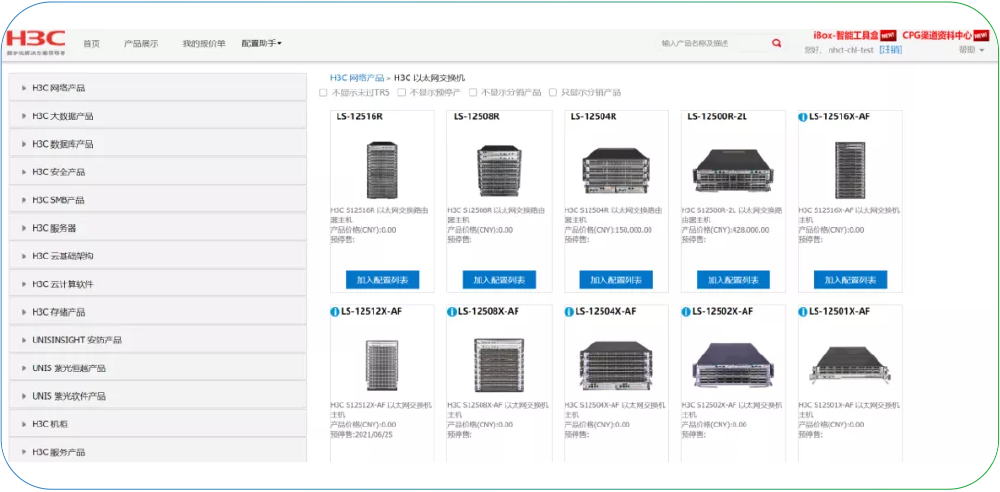Screen dimensions: 1000x492
Task: Click LS-12500R-2L product image
Action: coord(733,171)
